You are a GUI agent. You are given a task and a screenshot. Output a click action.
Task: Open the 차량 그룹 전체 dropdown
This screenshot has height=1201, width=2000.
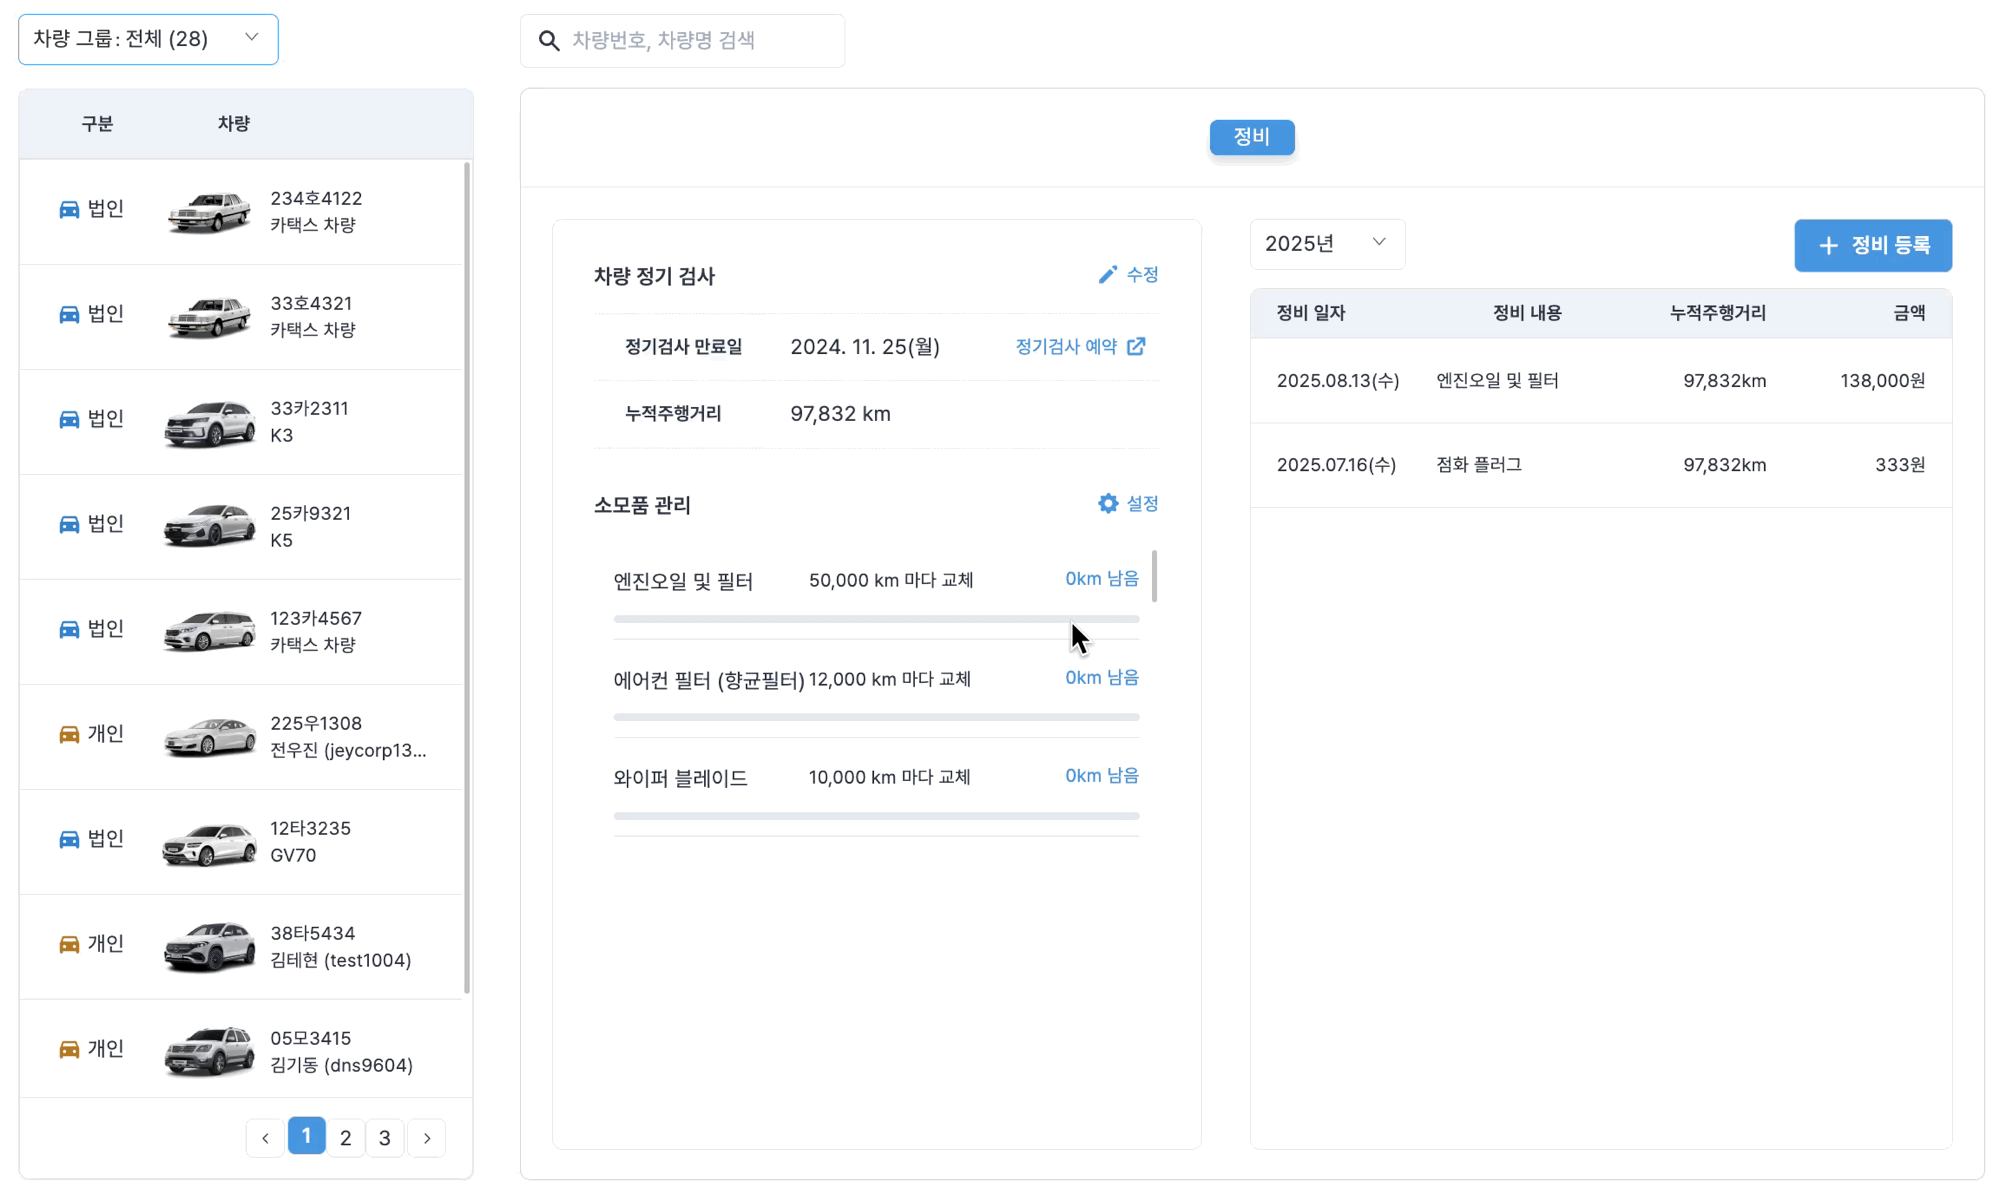pyautogui.click(x=148, y=40)
